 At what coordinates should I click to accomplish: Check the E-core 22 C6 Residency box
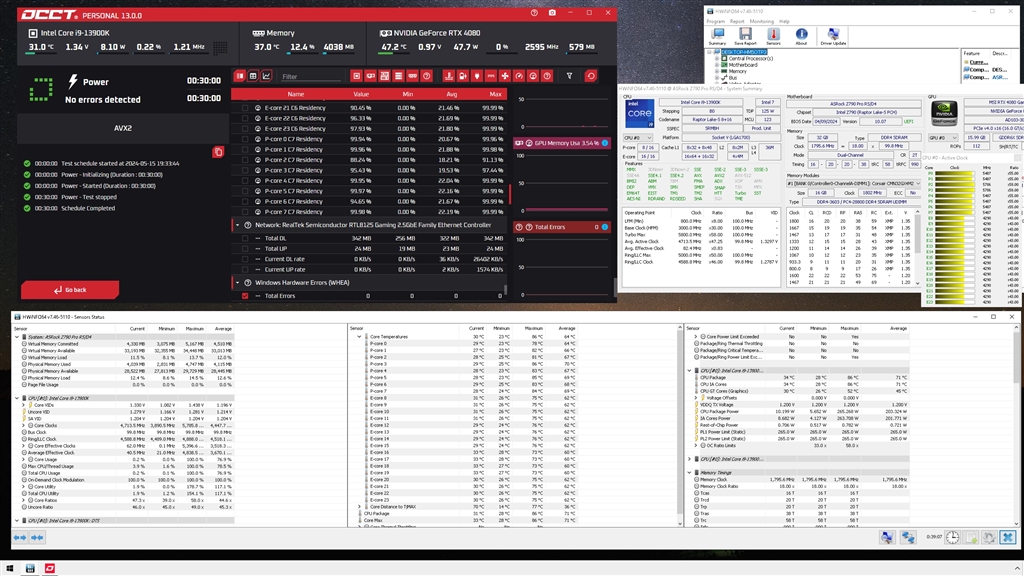point(246,119)
